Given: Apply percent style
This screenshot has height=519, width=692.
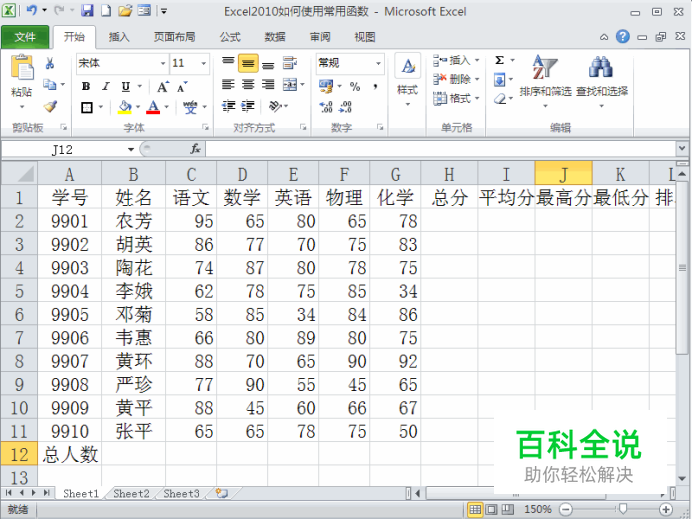Looking at the screenshot, I should click(x=355, y=86).
